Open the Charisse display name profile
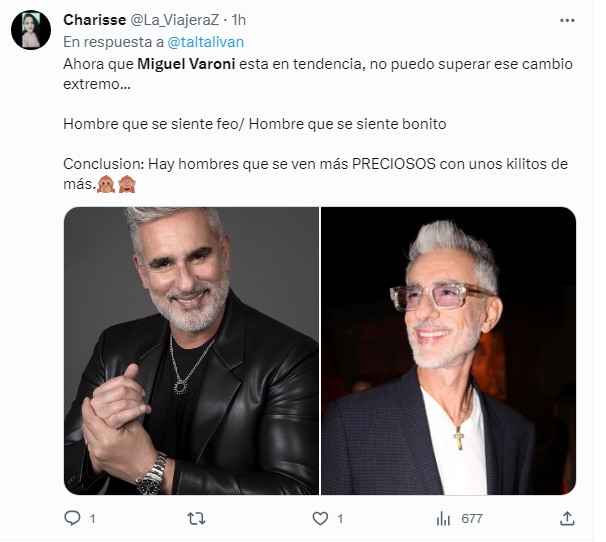 [95, 20]
